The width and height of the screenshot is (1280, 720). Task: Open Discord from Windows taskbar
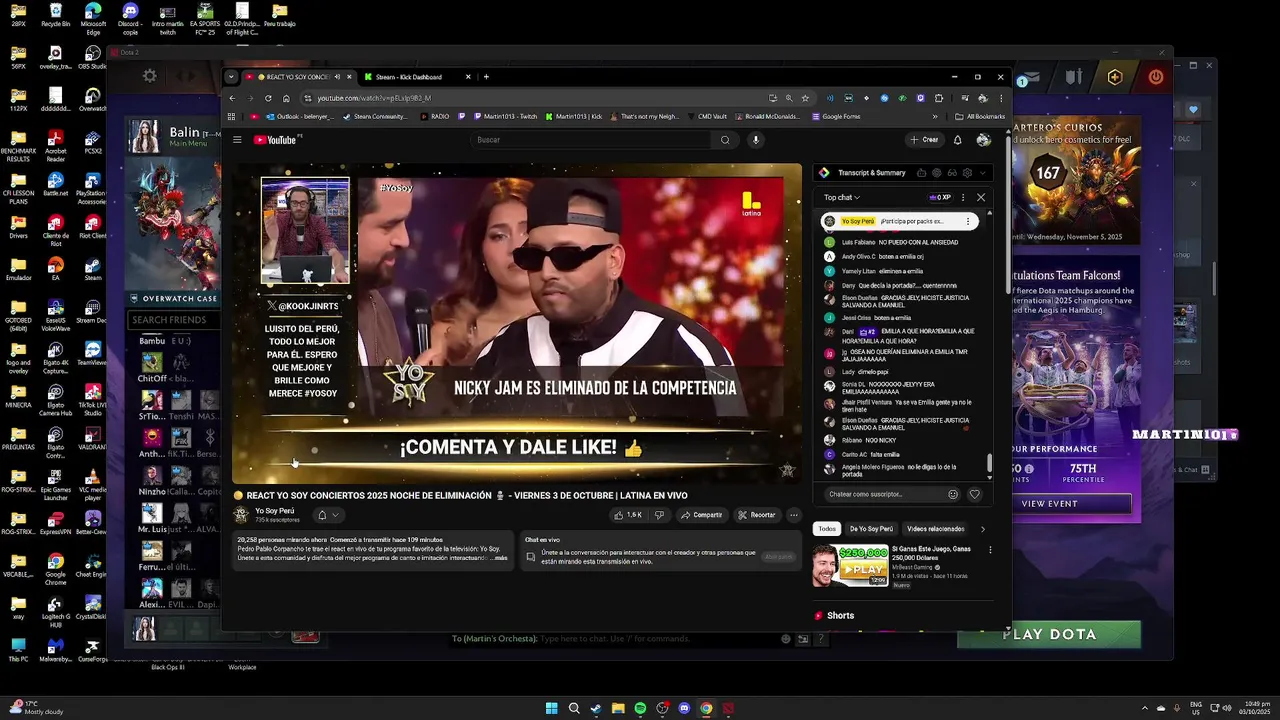684,708
